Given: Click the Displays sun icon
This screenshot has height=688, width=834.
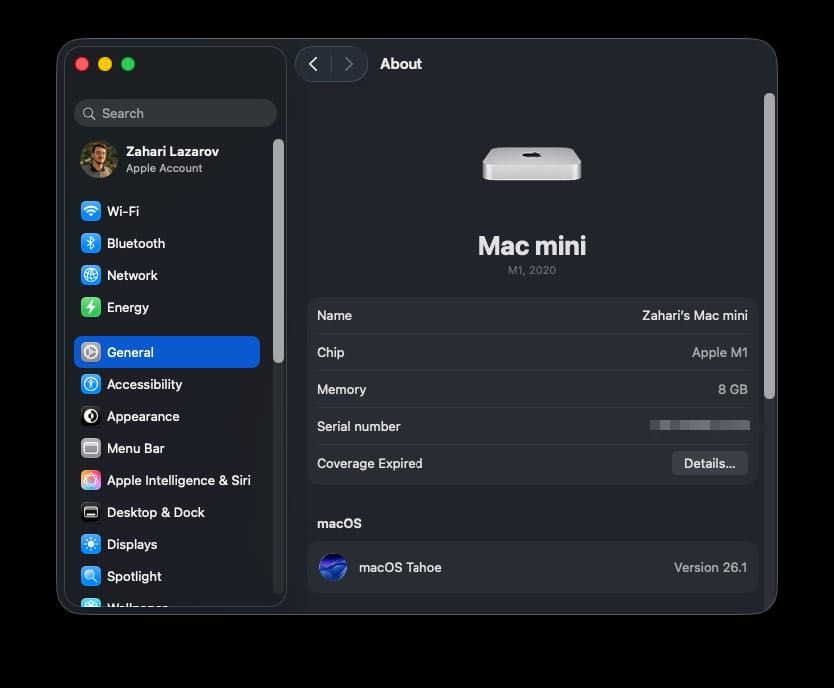Looking at the screenshot, I should (91, 544).
